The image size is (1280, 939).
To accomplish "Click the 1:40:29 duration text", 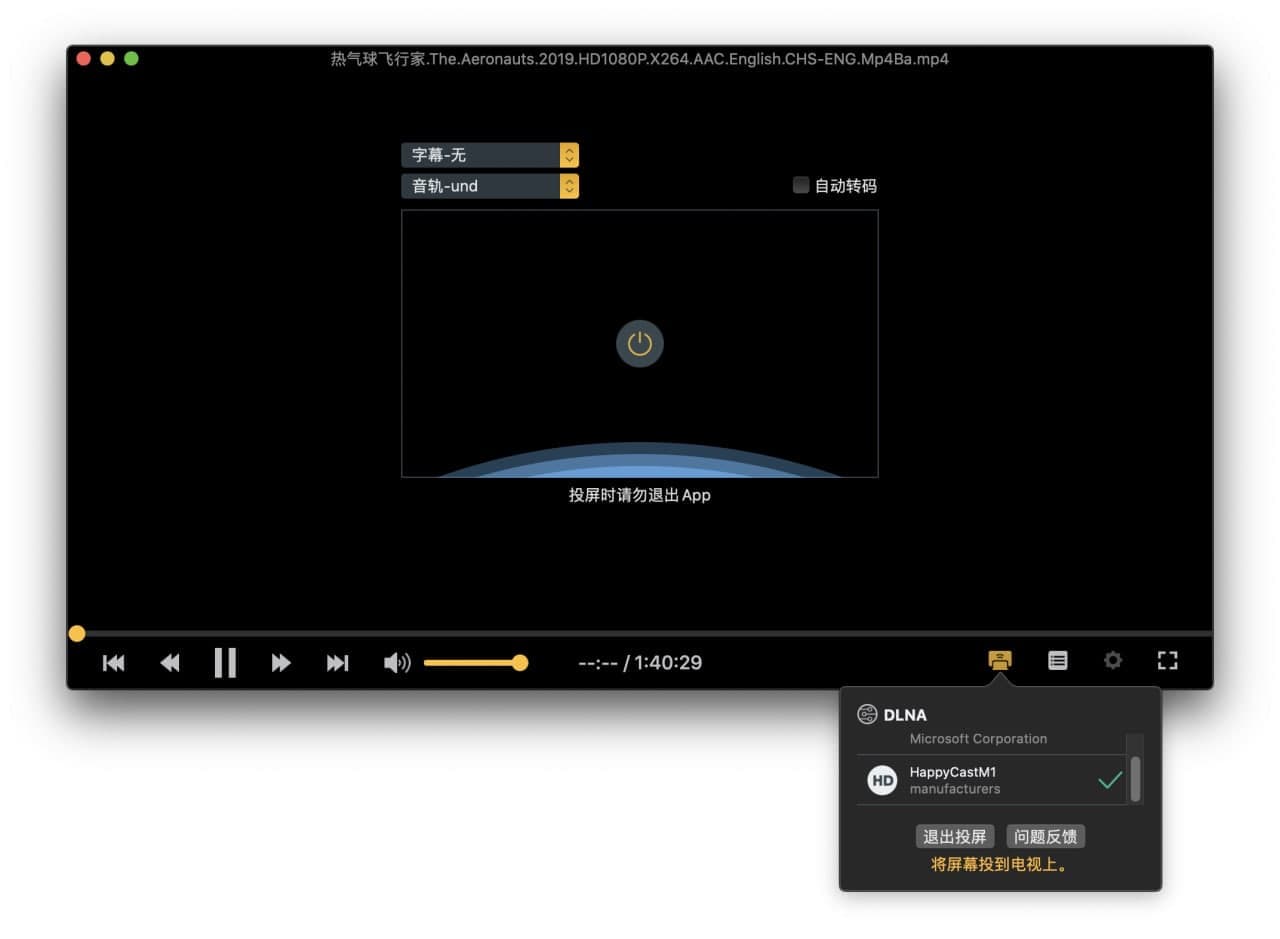I will (x=668, y=662).
